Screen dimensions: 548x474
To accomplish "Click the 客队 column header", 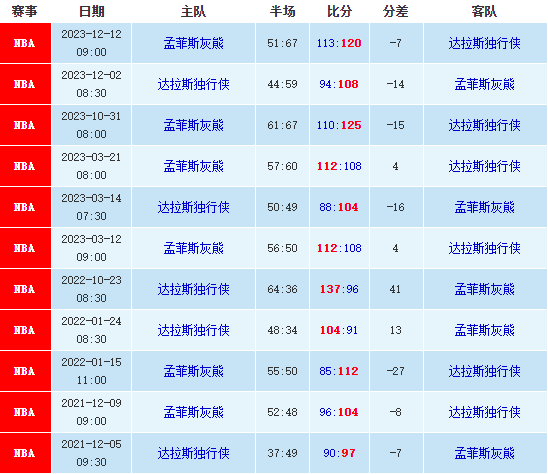I will (x=484, y=12).
